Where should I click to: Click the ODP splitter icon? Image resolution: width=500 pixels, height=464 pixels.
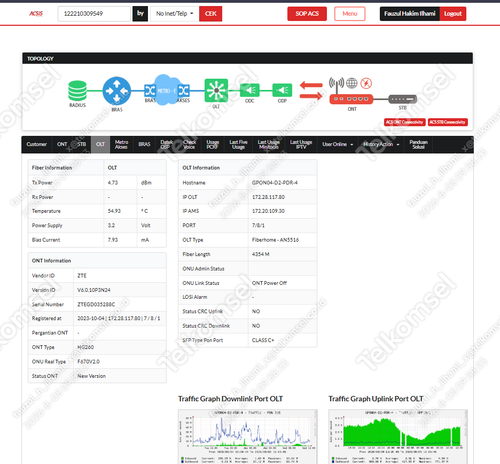pos(282,90)
